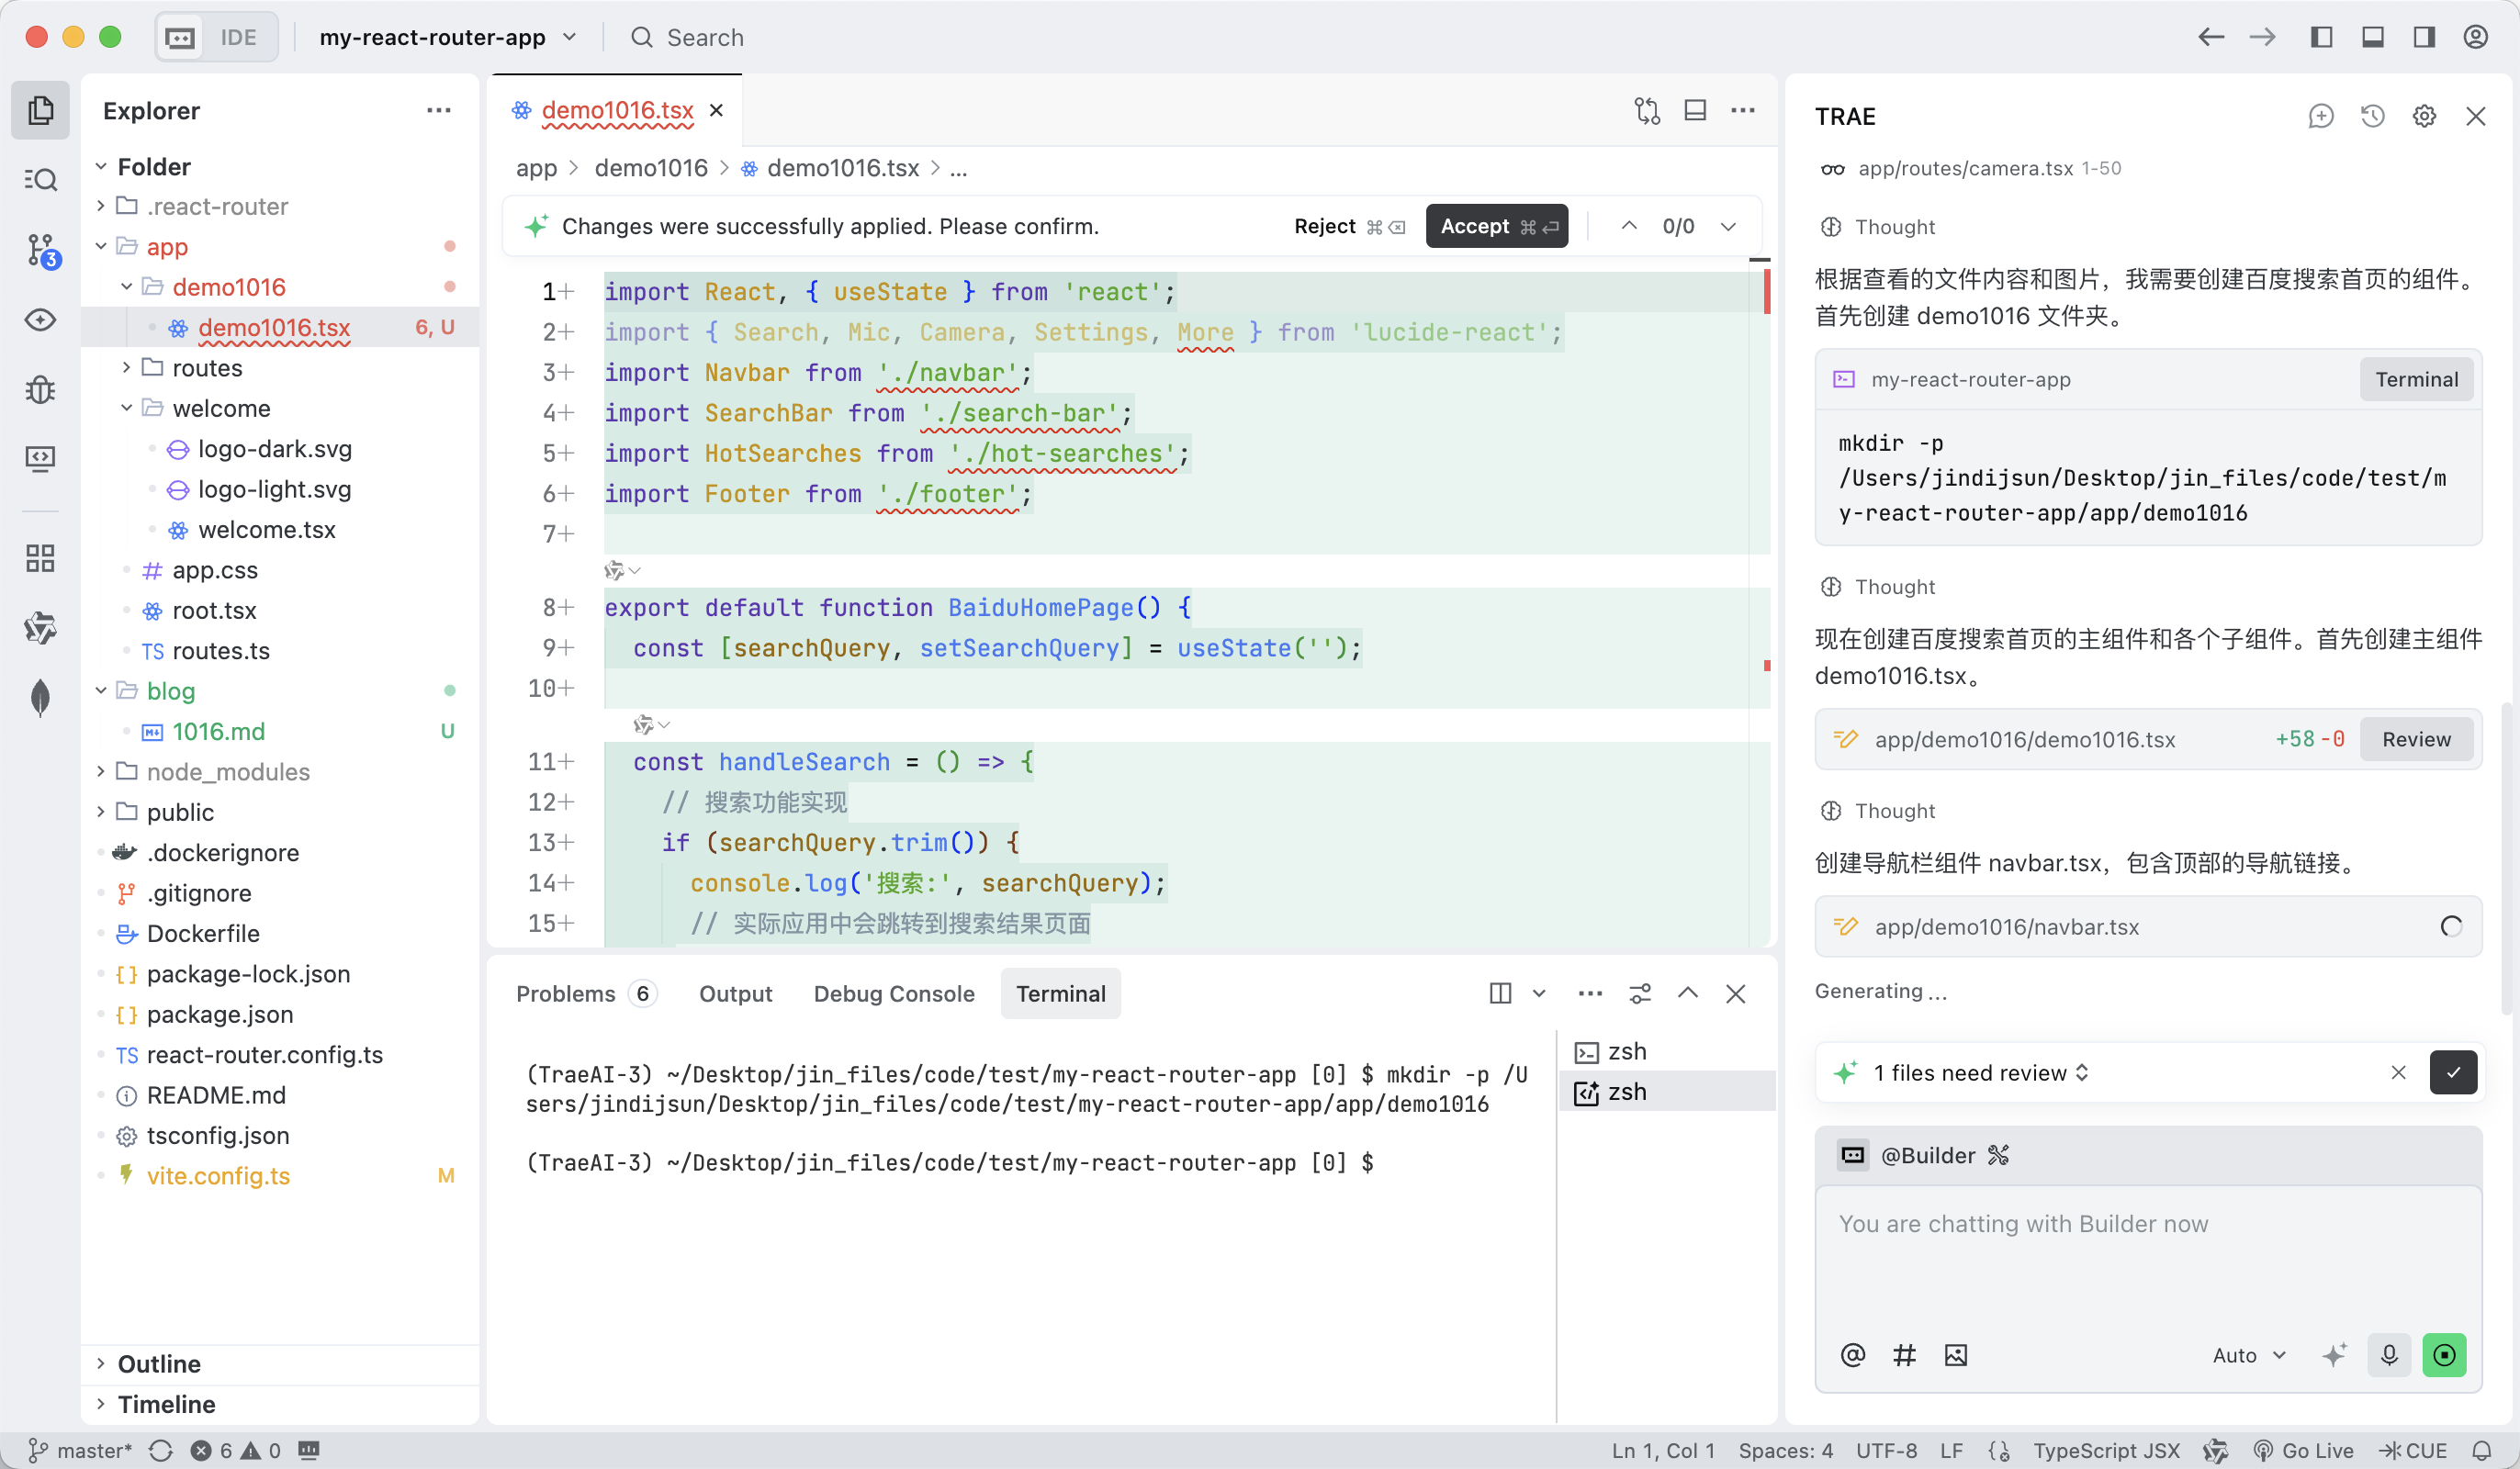Start a new chat in TRAE panel
This screenshot has height=1469, width=2520.
(2320, 116)
